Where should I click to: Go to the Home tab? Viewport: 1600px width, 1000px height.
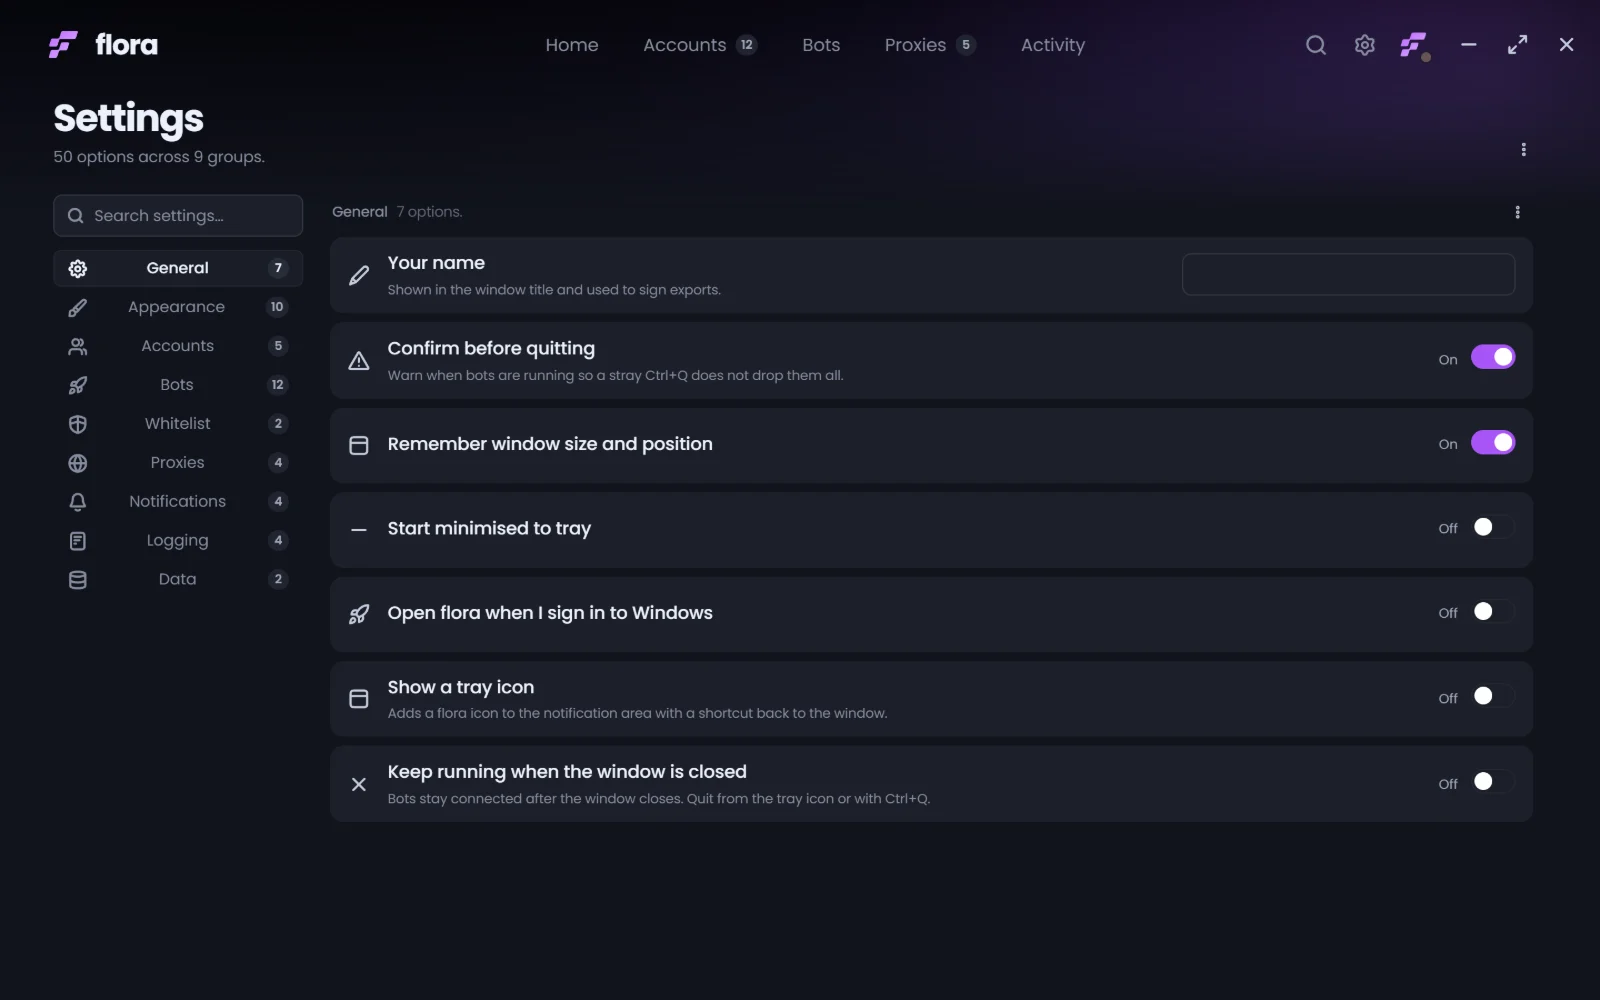pos(572,45)
